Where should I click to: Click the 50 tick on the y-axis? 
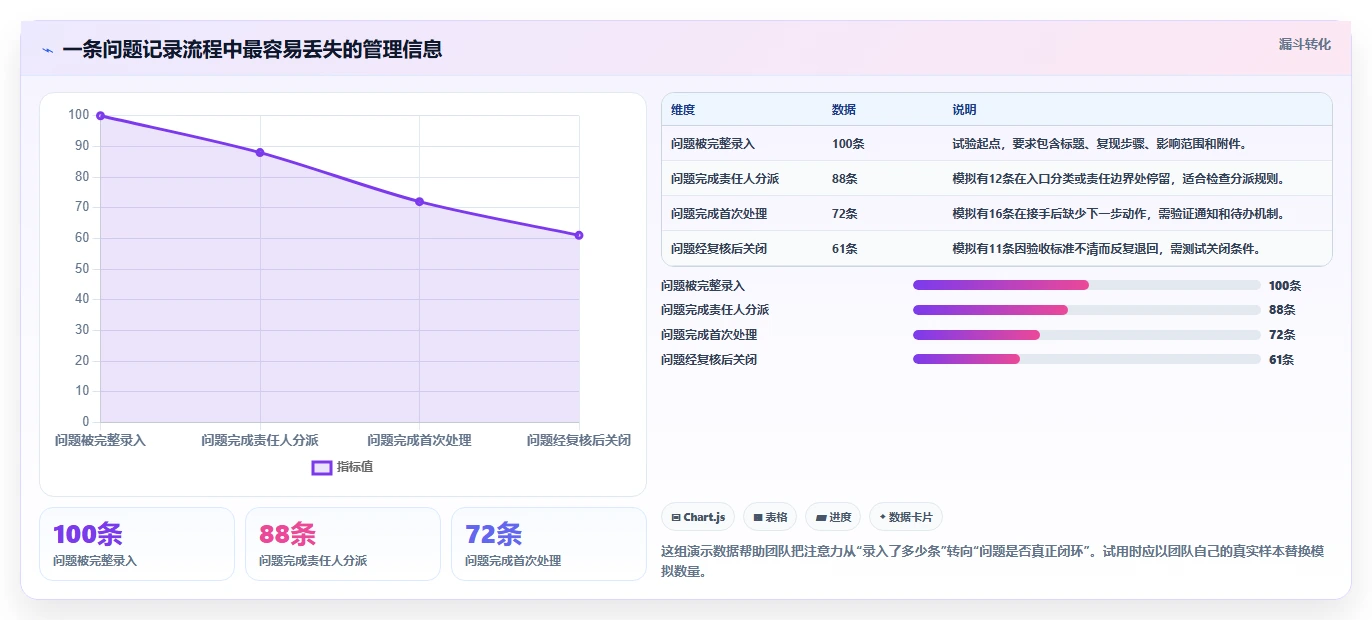click(82, 269)
